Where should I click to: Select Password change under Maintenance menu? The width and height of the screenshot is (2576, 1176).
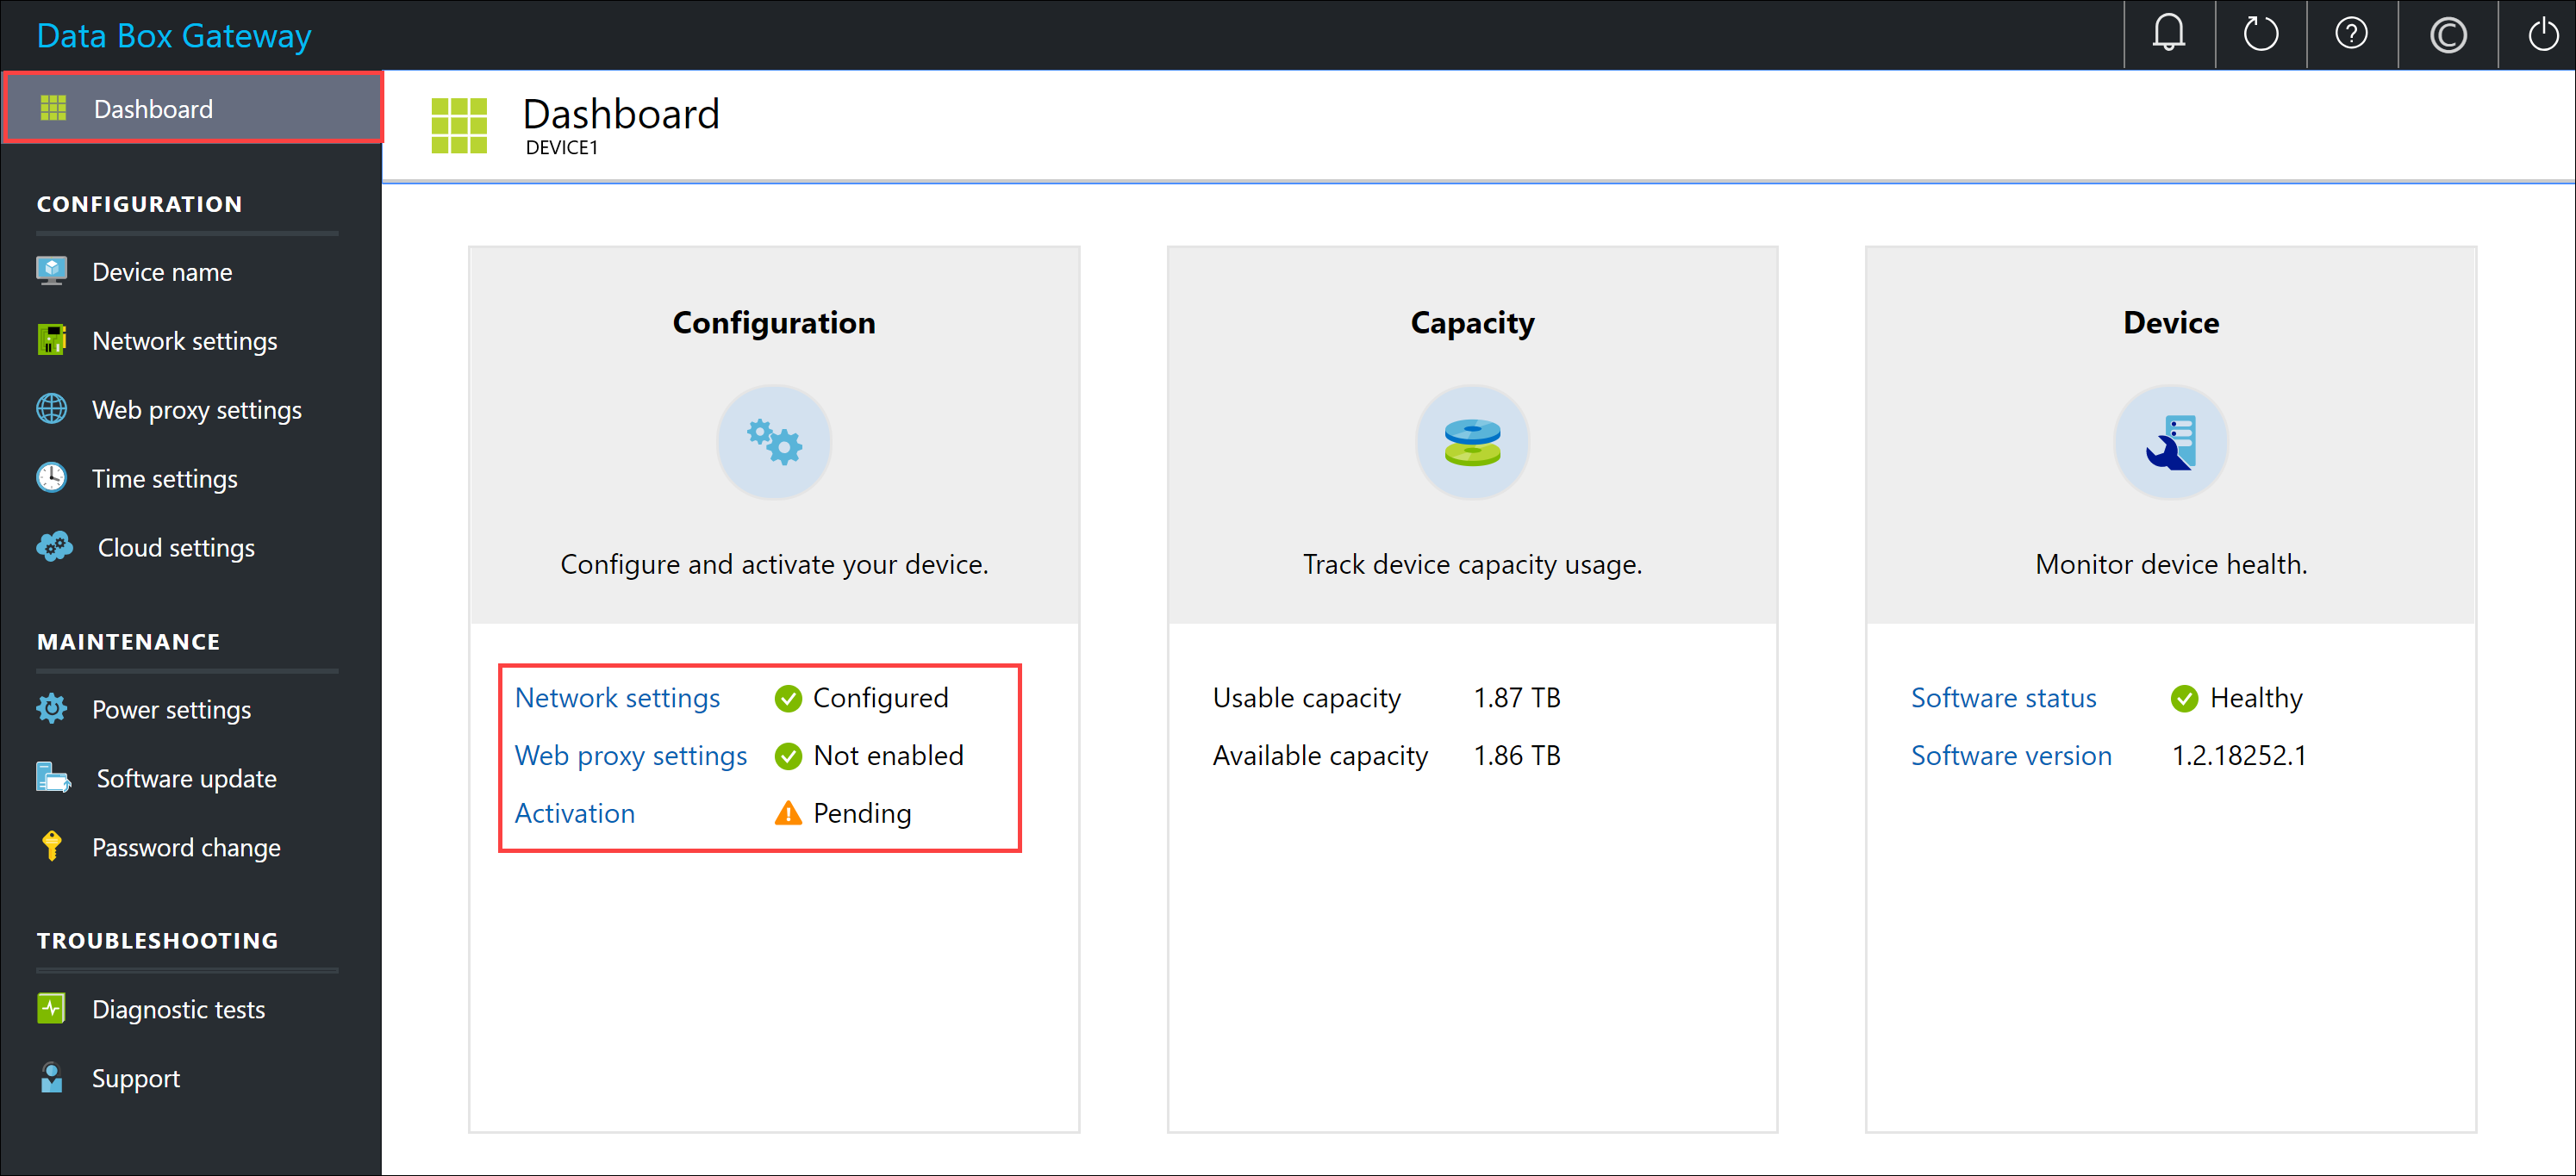click(x=185, y=848)
